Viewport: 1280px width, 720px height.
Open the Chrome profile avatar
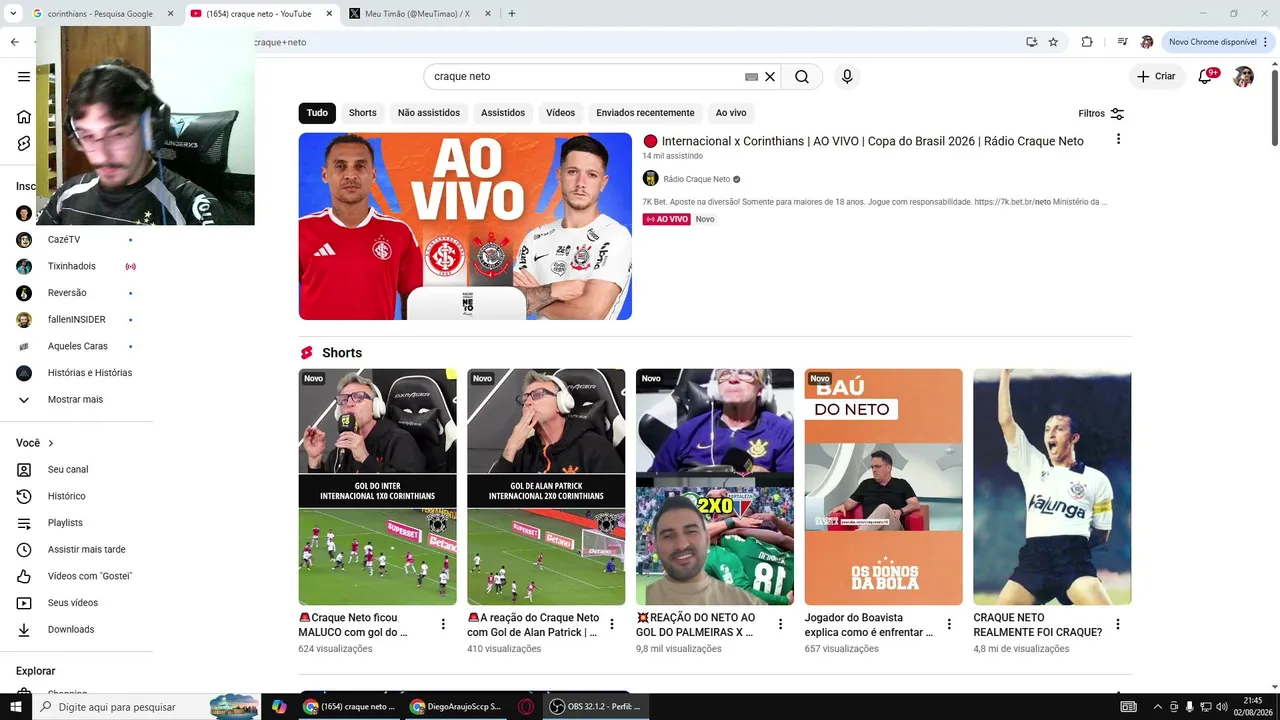(x=1147, y=42)
